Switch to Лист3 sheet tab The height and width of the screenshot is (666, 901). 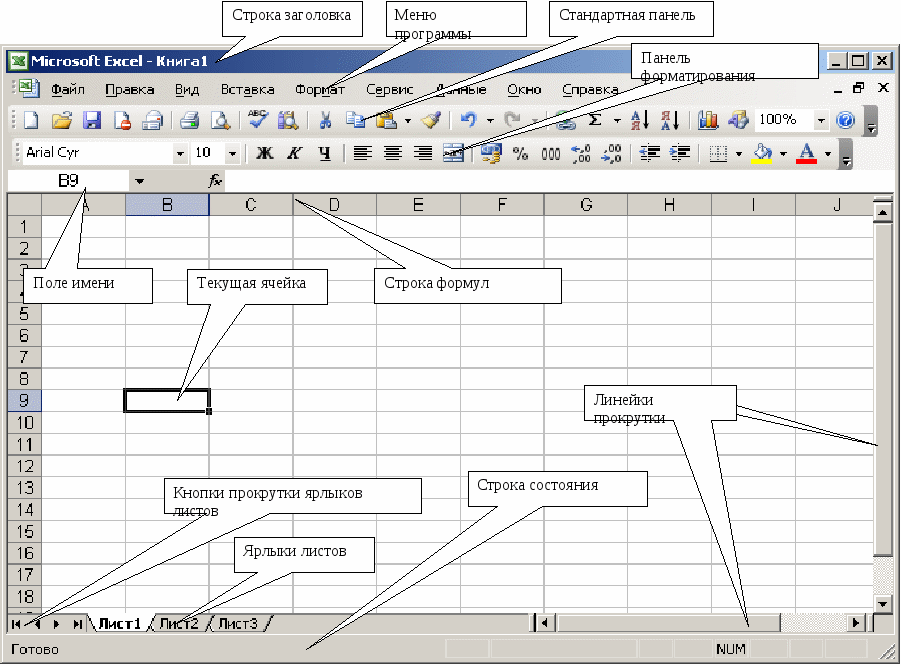pyautogui.click(x=238, y=623)
